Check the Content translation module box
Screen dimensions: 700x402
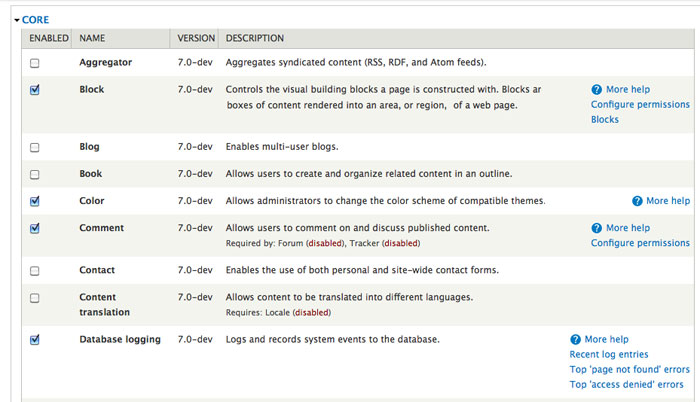(35, 297)
